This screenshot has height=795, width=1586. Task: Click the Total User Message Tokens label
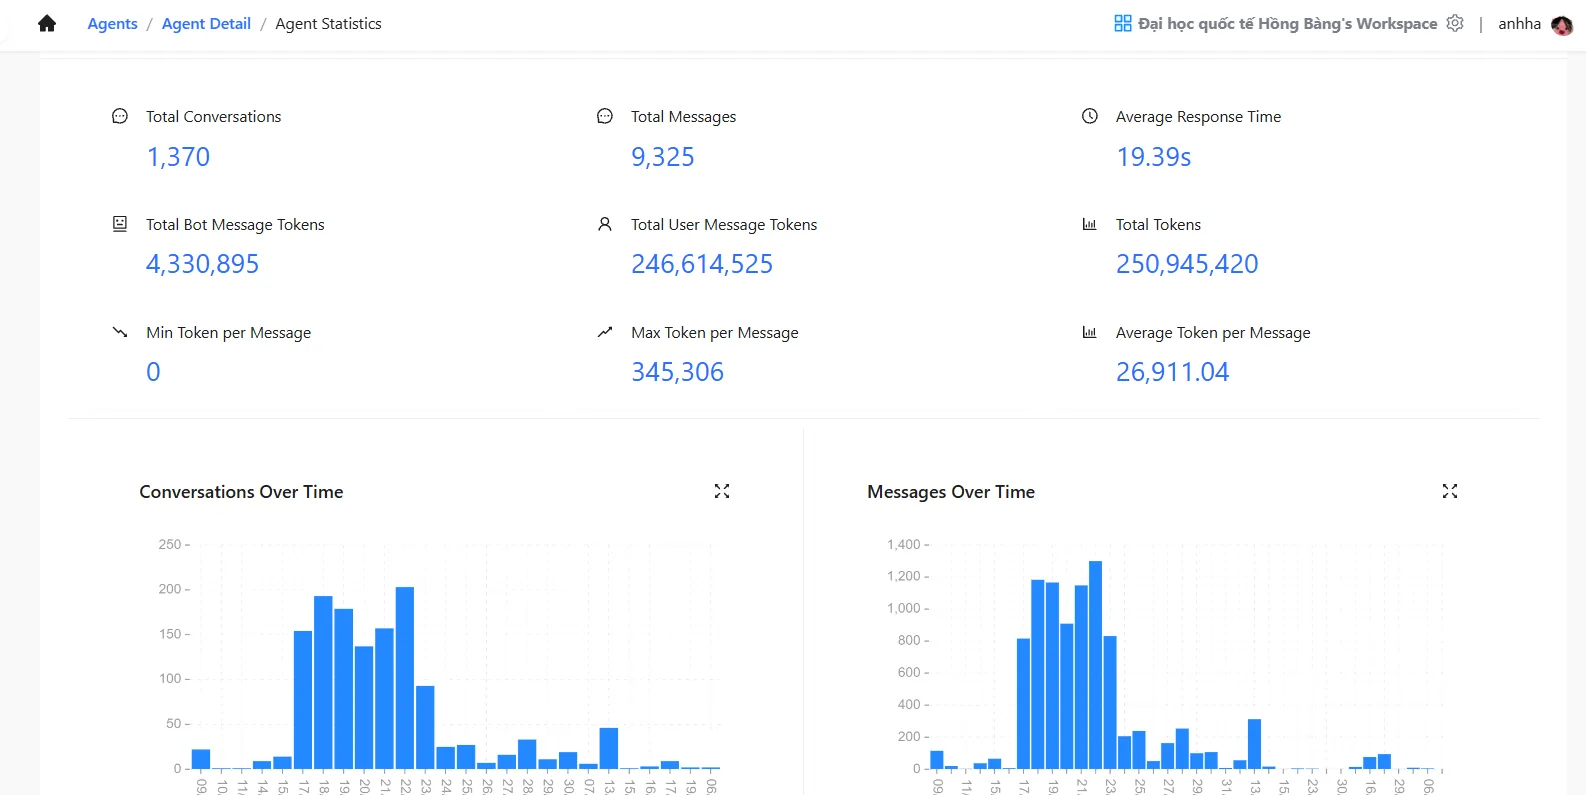click(724, 225)
